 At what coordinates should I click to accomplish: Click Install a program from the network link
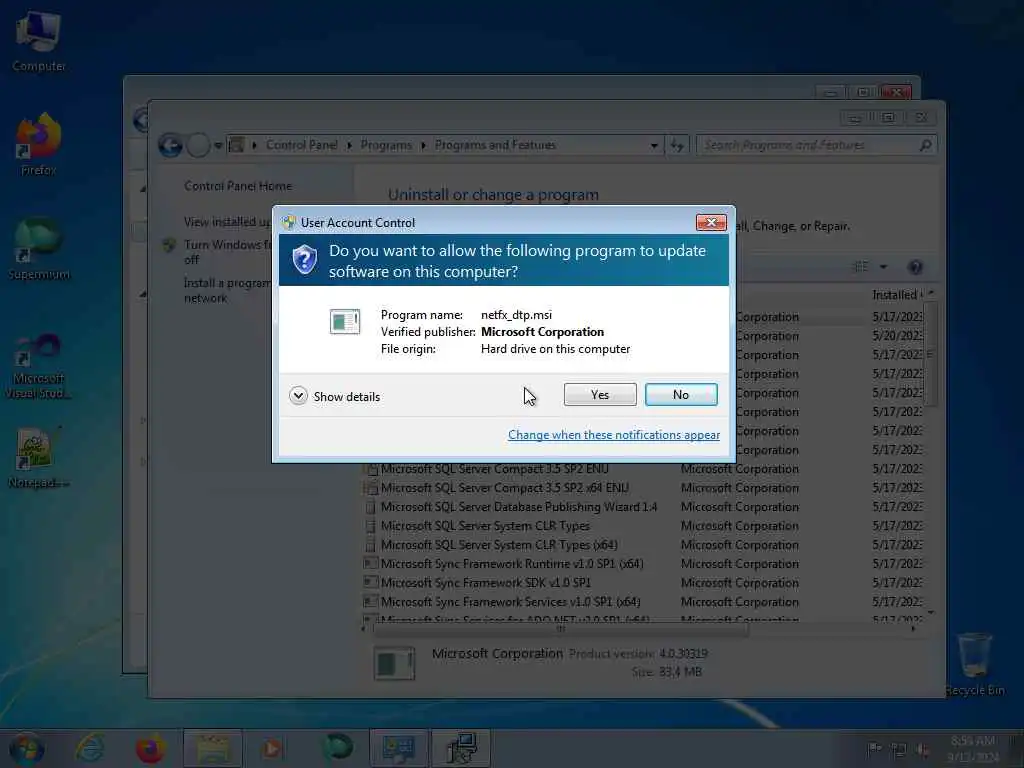click(x=227, y=290)
